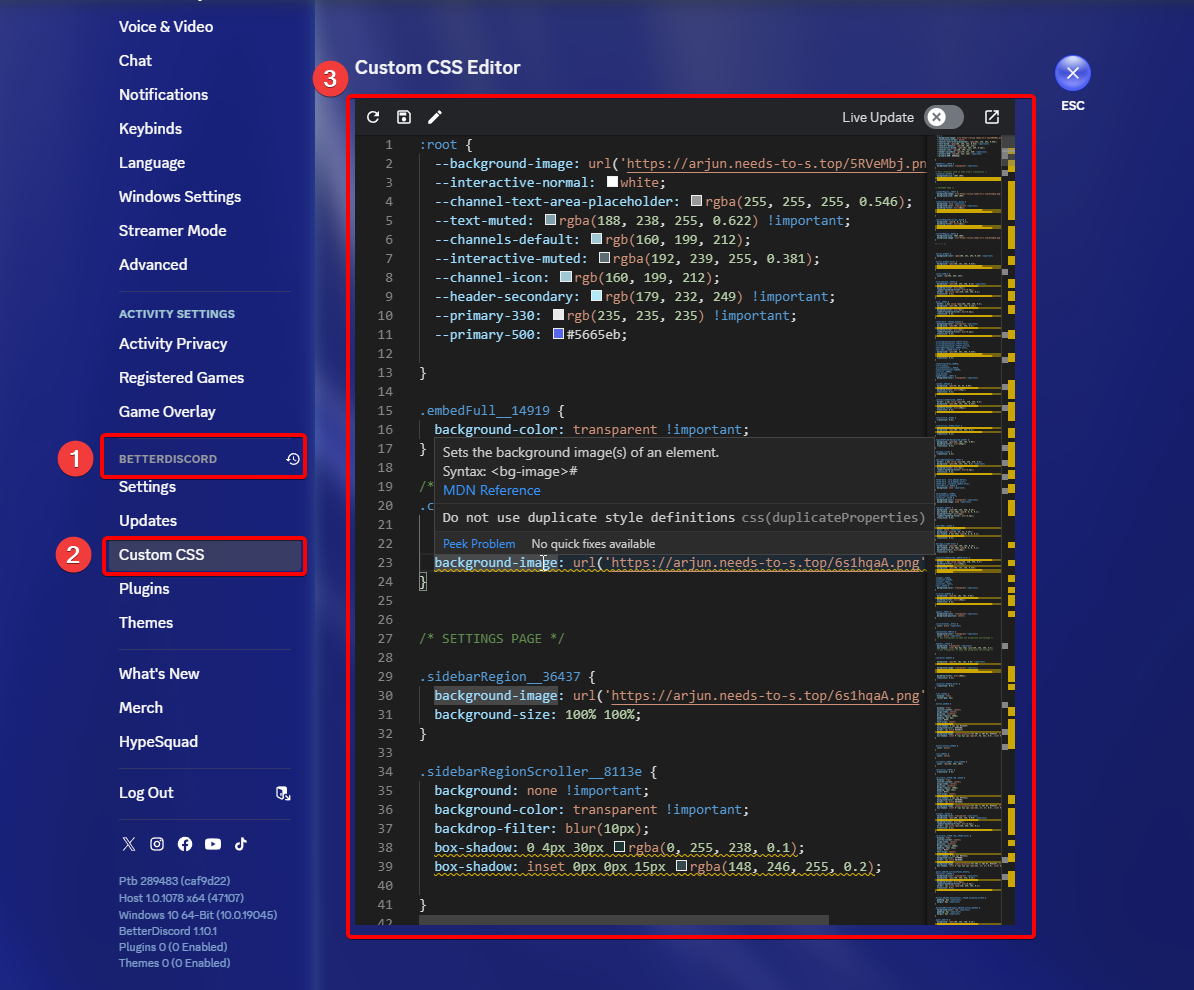
Task: Click the white color swatch on line 3
Action: tap(612, 182)
